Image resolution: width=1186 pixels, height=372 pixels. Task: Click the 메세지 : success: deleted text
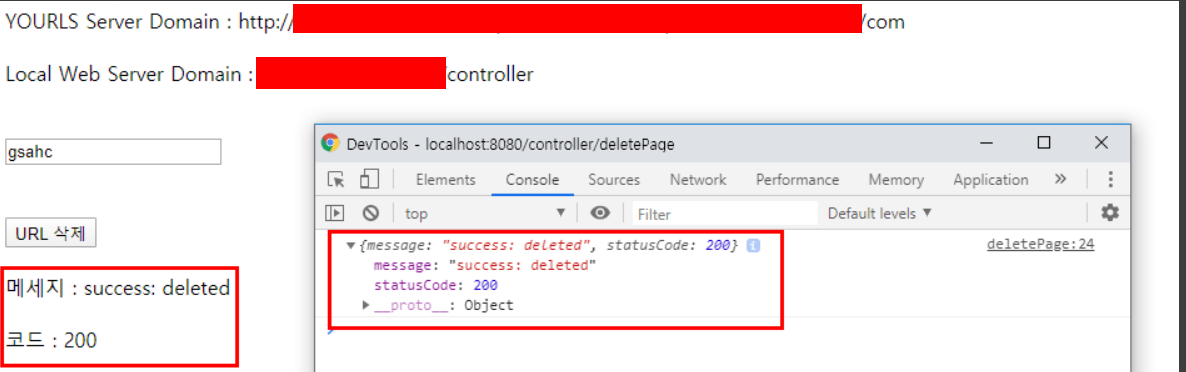click(118, 288)
